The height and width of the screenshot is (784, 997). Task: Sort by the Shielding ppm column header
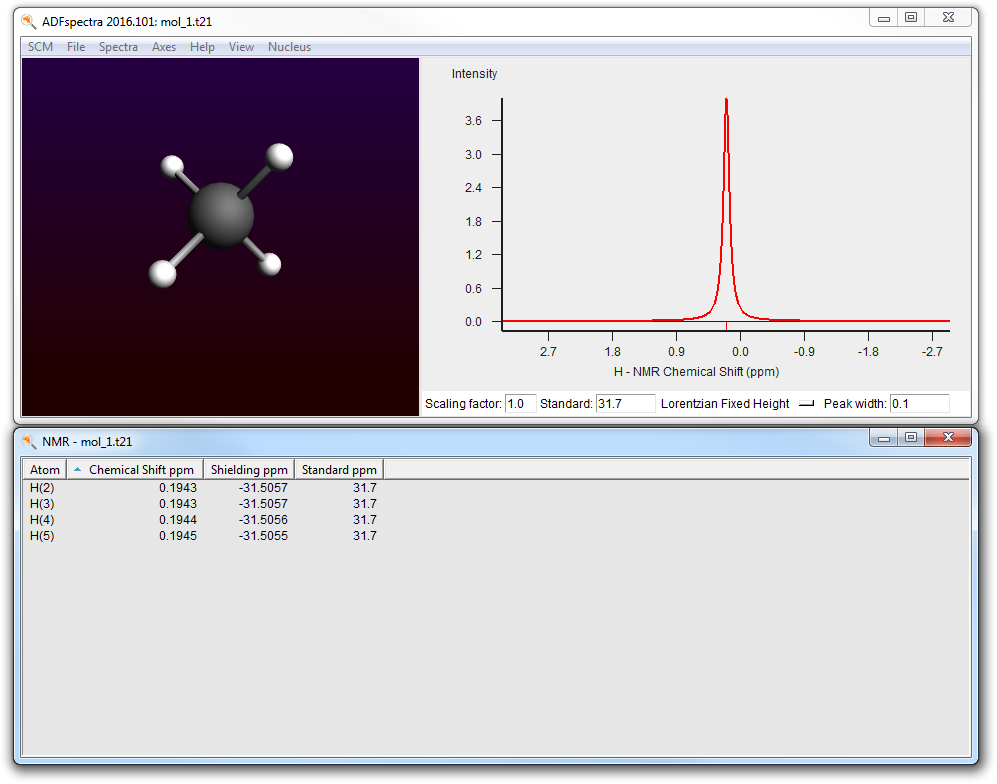pos(249,470)
